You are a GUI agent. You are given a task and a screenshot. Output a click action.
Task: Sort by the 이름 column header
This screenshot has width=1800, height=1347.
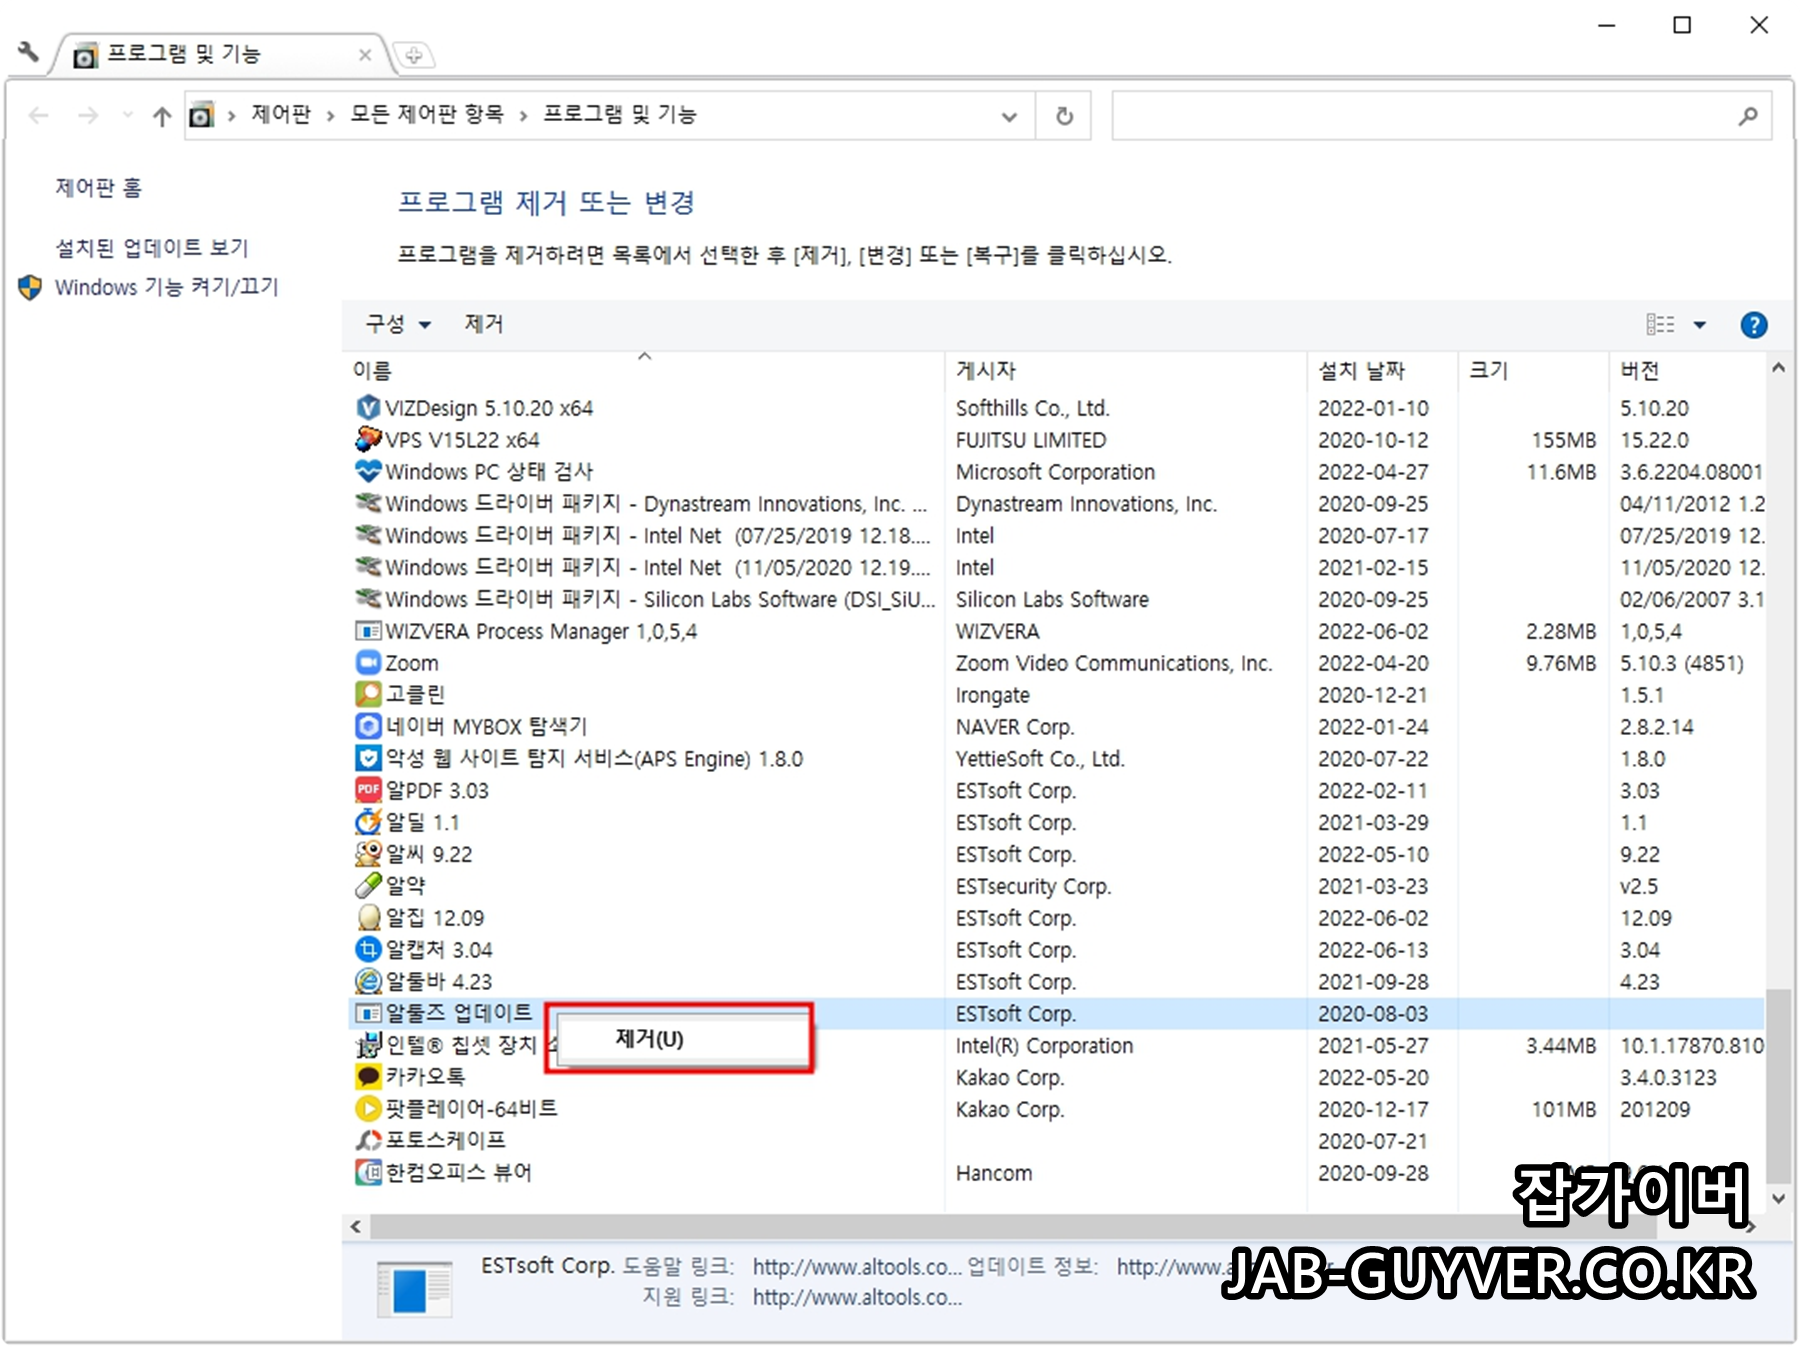645,371
